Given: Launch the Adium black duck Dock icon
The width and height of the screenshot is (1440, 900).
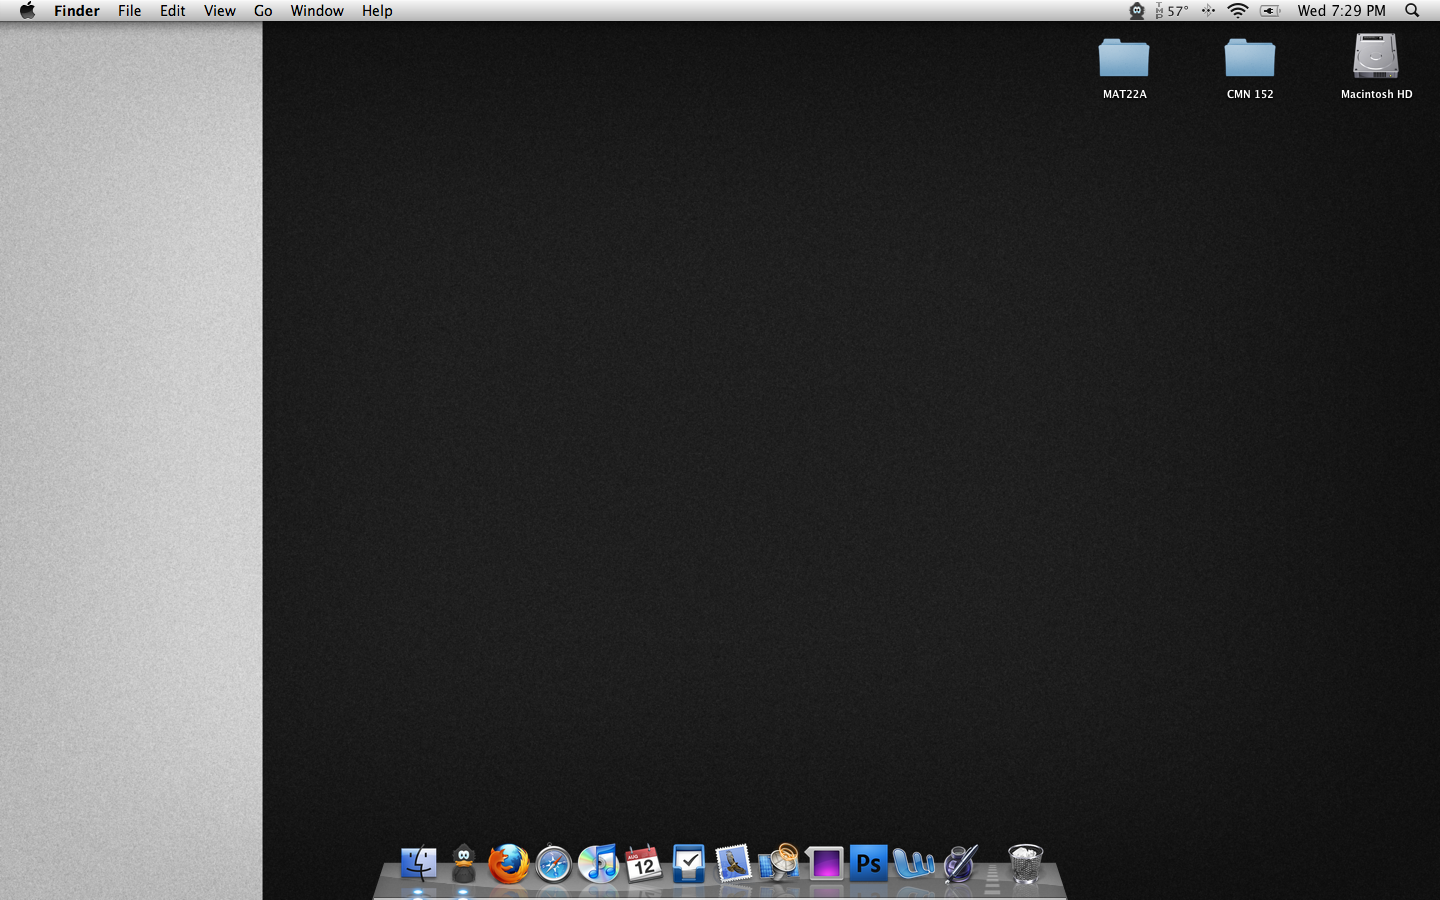Looking at the screenshot, I should pos(463,864).
